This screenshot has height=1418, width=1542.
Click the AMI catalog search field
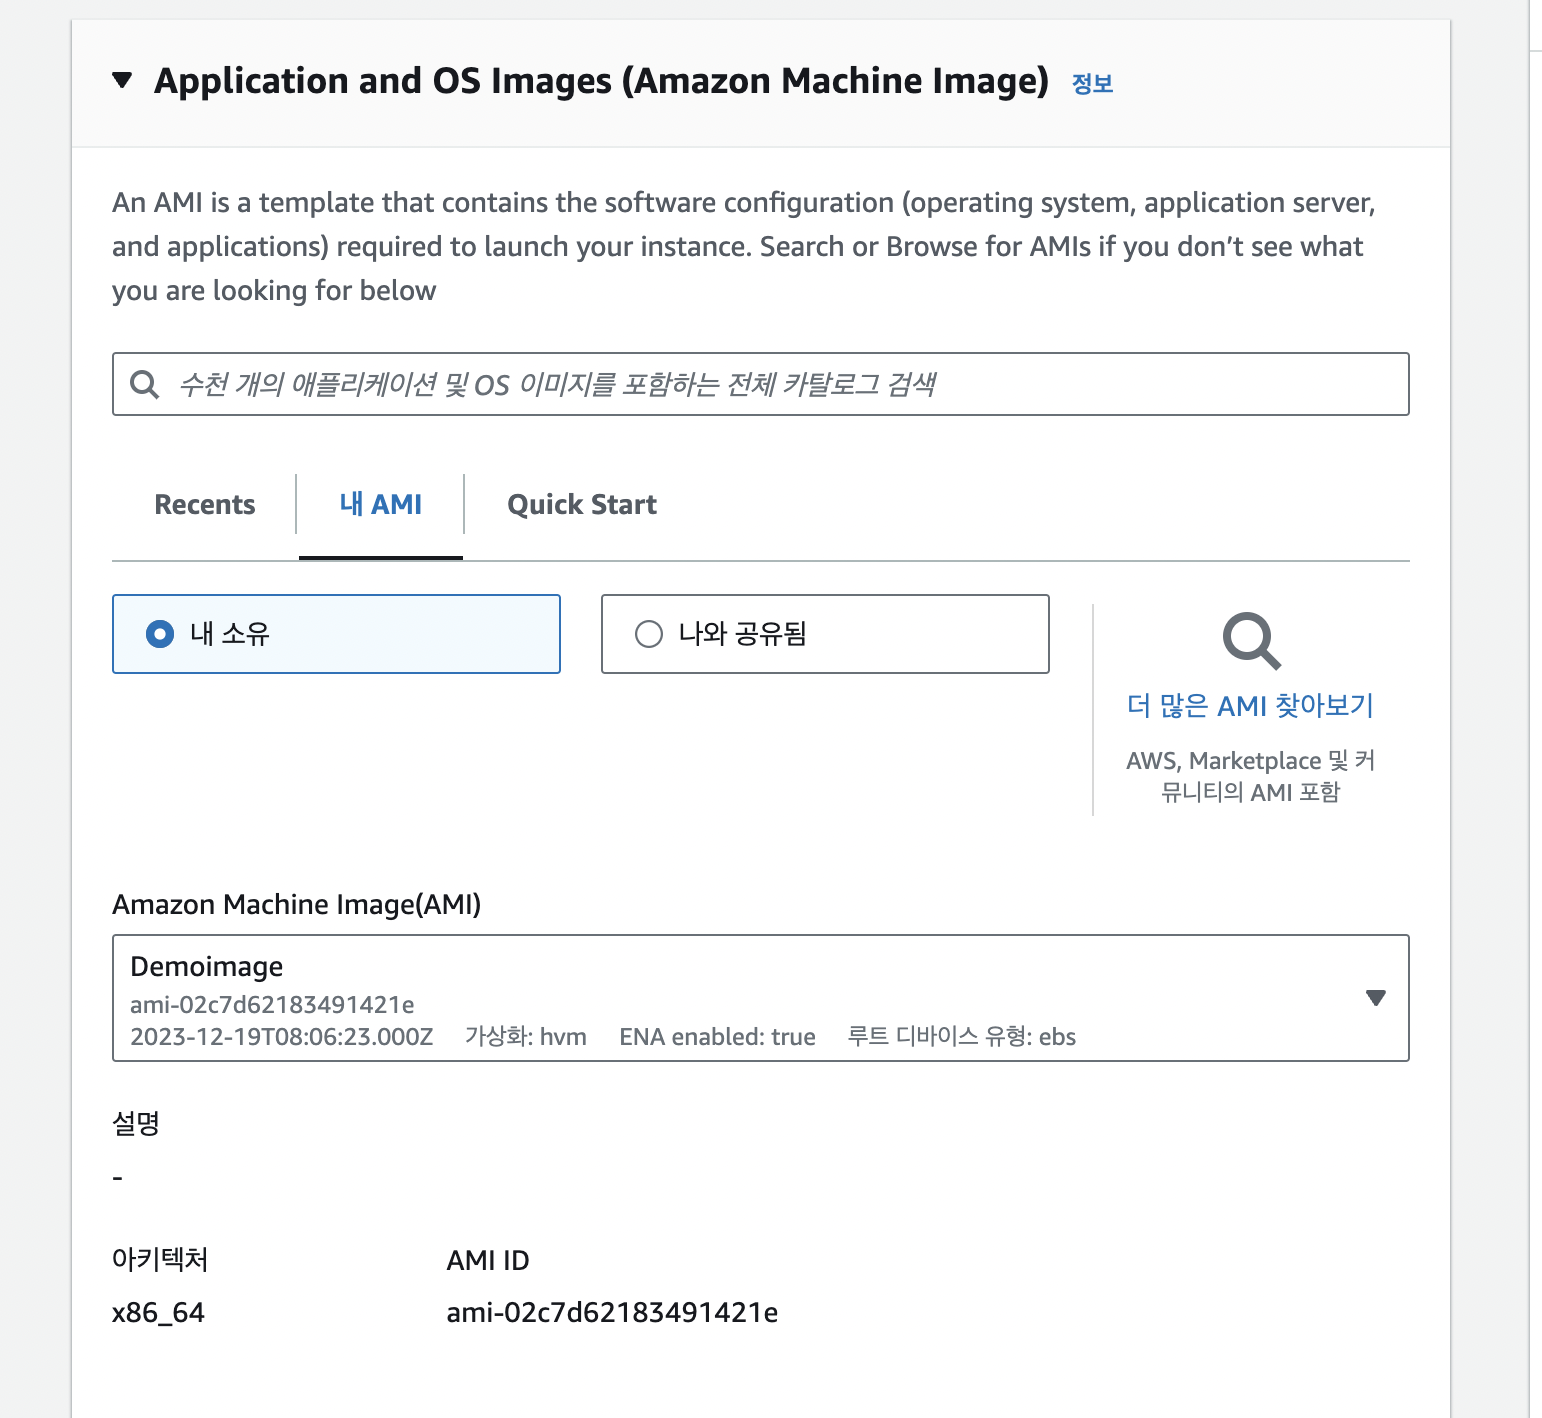760,384
